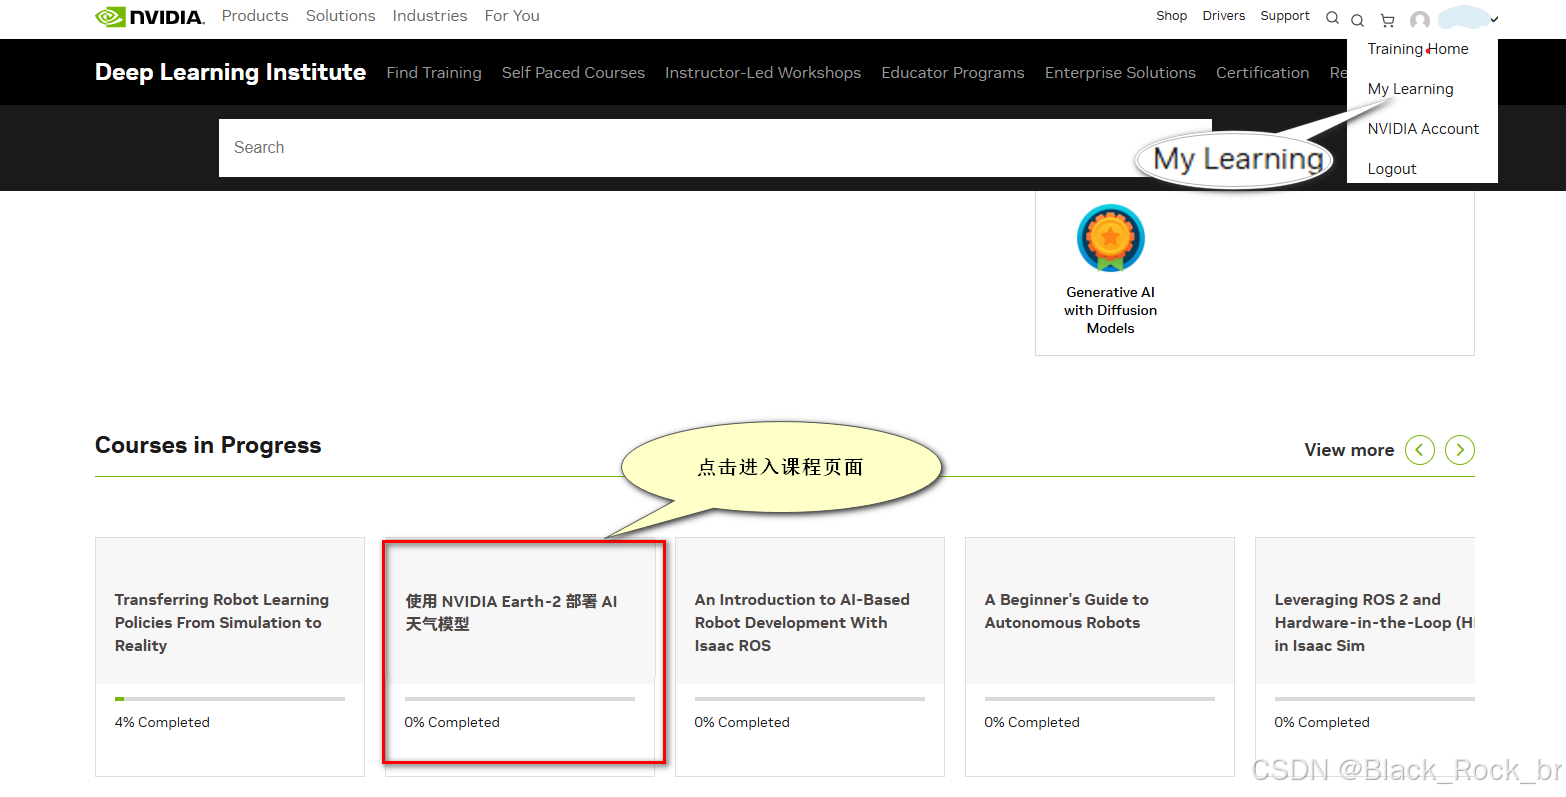Screen dimensions: 1566x797
Task: Click 0% Completed under Isaac ROS course
Action: tap(742, 722)
